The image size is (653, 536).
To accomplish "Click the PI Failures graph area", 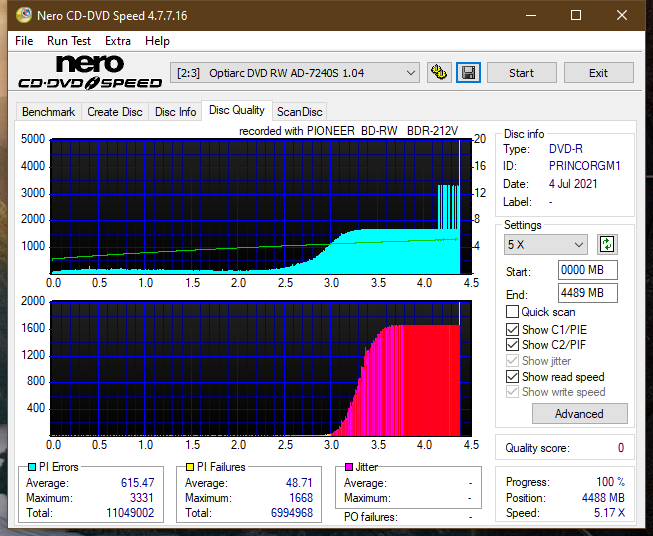I will click(x=261, y=368).
